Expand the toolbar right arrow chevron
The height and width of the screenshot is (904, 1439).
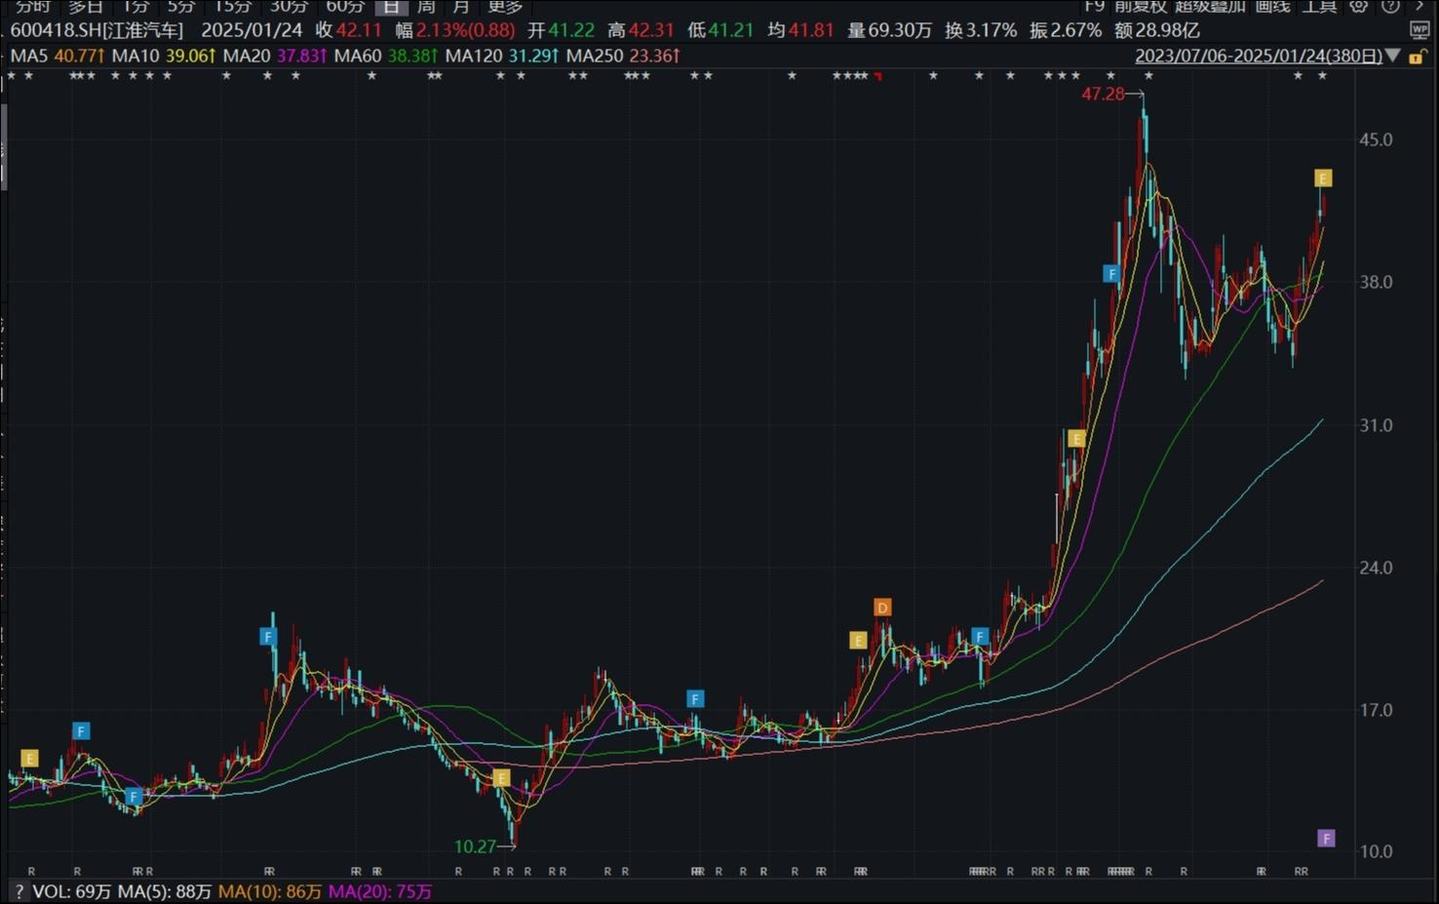[1420, 6]
